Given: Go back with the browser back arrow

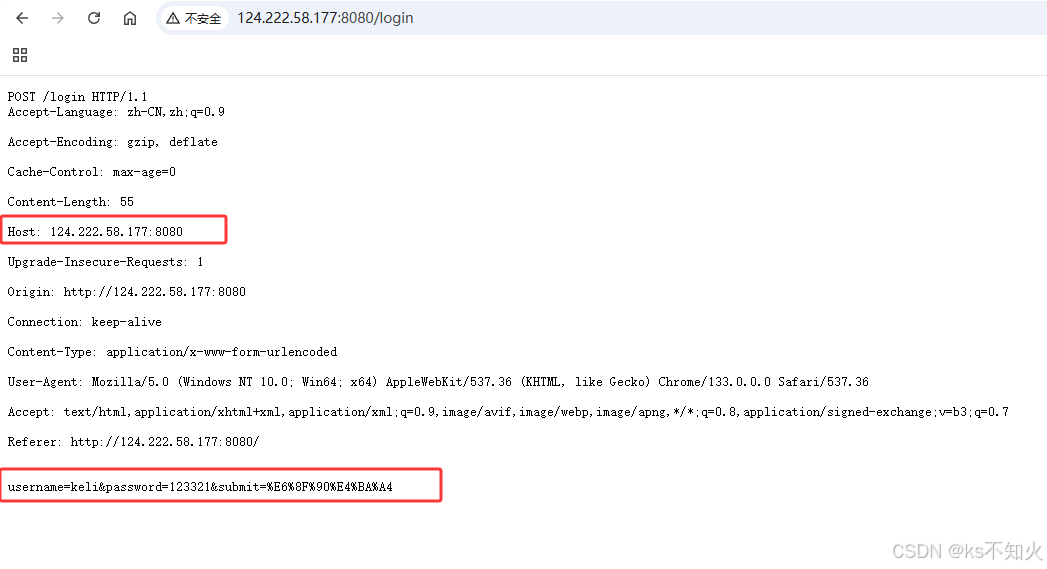Looking at the screenshot, I should (x=22, y=18).
